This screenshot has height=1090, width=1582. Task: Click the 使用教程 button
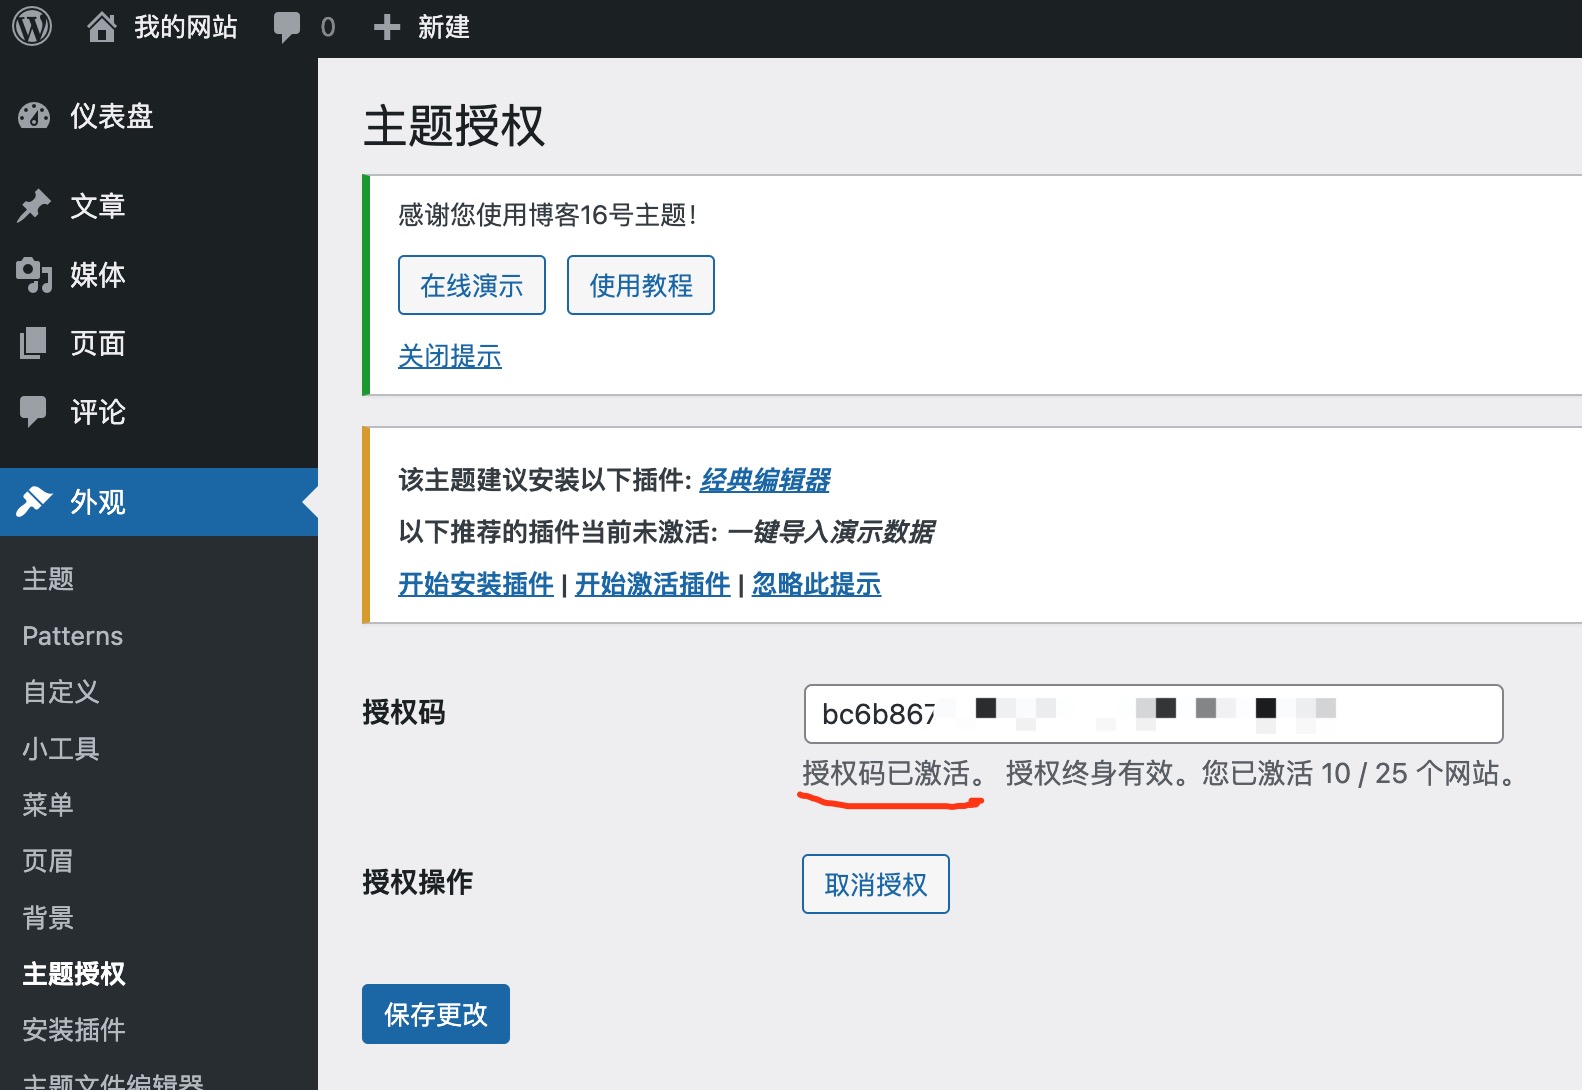click(x=641, y=285)
